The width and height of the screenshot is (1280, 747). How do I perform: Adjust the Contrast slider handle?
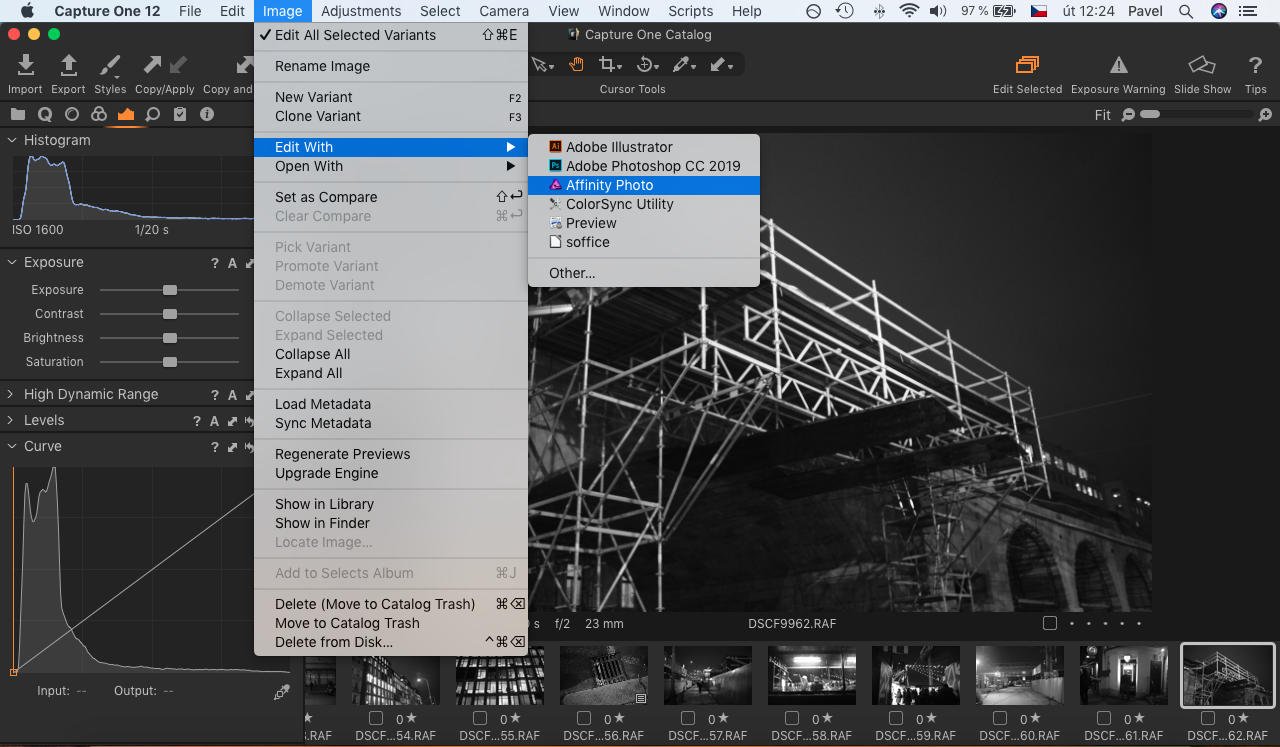(x=170, y=314)
